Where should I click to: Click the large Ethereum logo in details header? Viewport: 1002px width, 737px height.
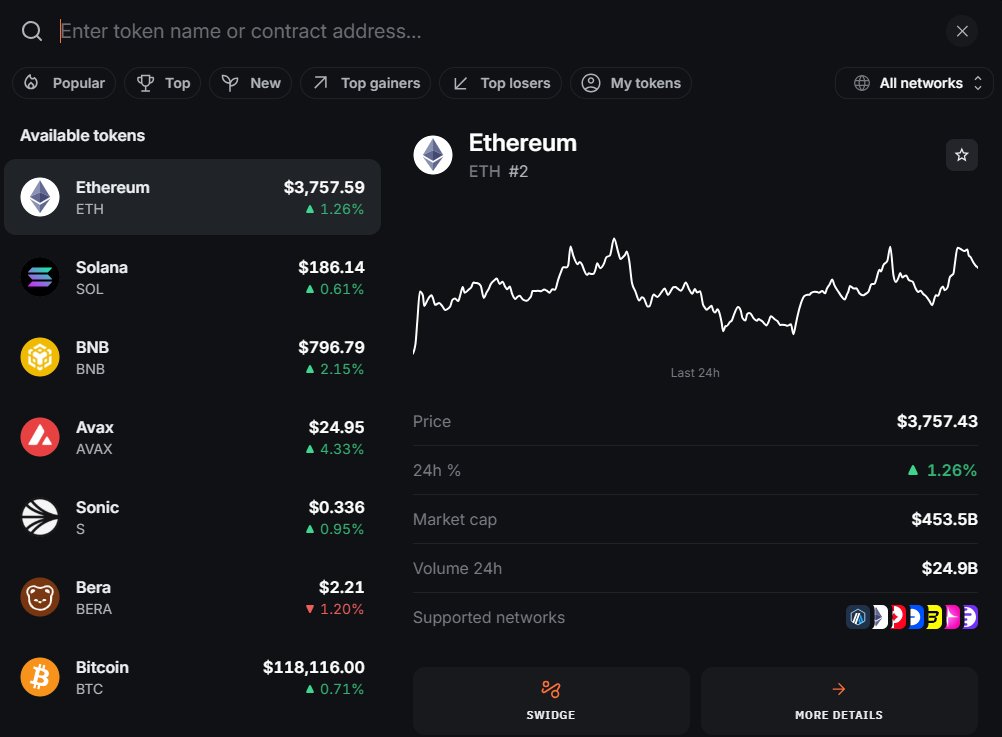point(433,155)
